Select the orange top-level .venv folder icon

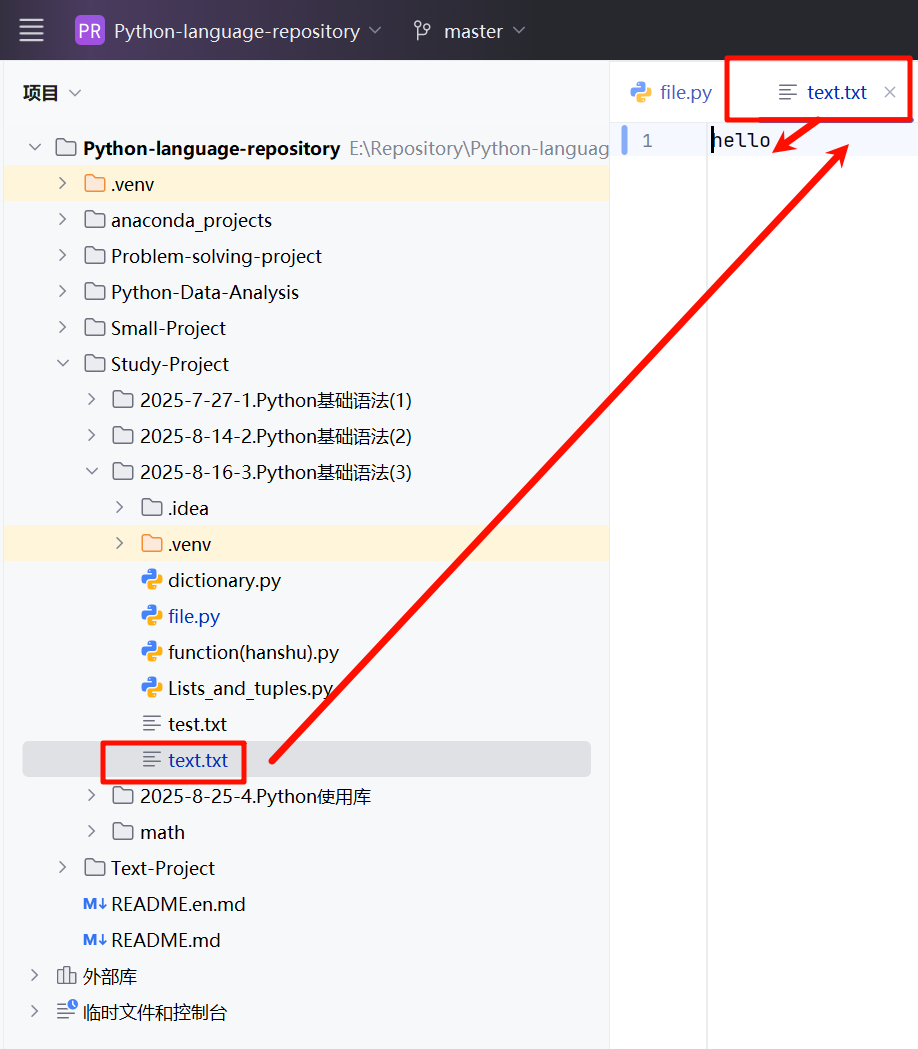pos(95,183)
